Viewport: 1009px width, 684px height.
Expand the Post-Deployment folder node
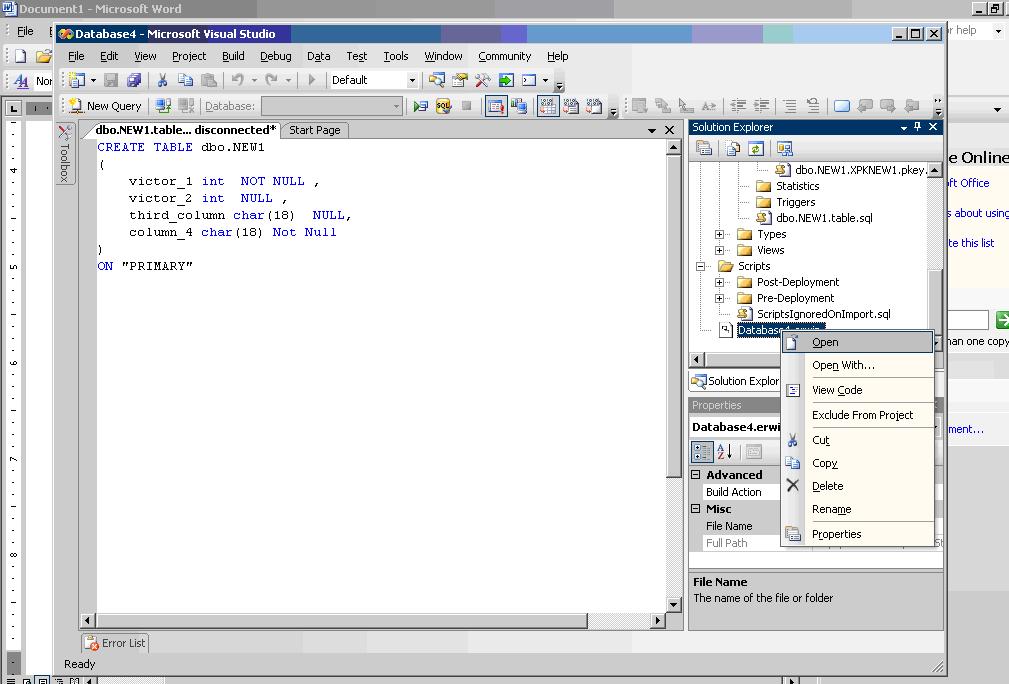pyautogui.click(x=719, y=282)
